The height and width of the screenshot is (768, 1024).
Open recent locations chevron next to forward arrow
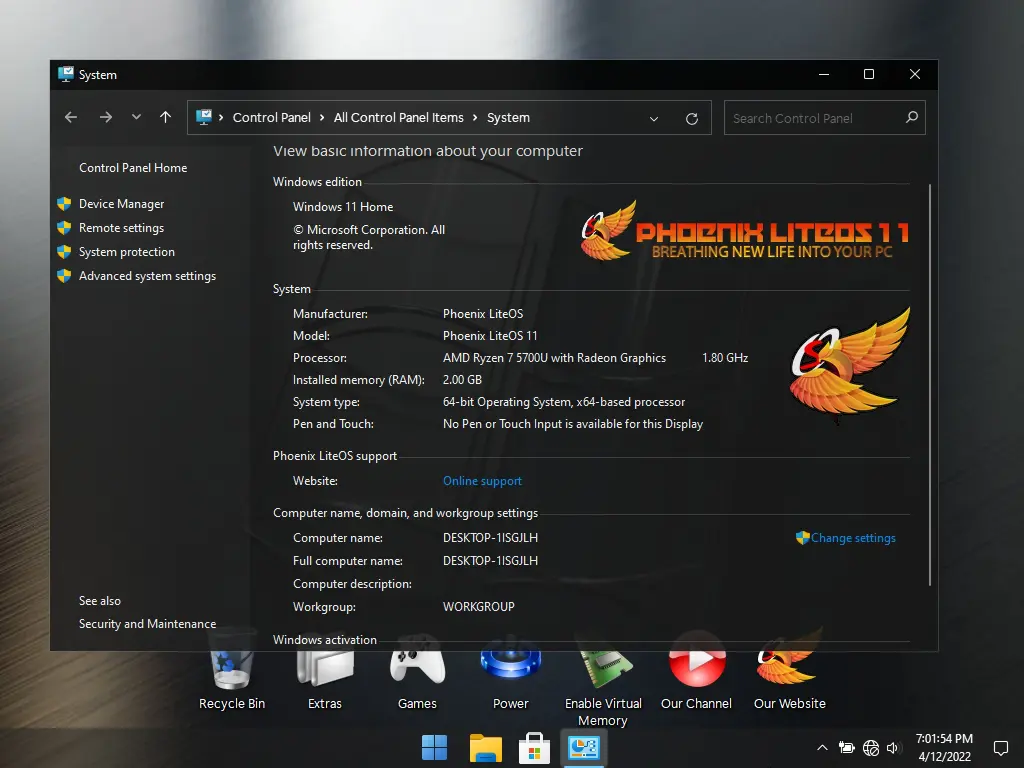(x=136, y=118)
